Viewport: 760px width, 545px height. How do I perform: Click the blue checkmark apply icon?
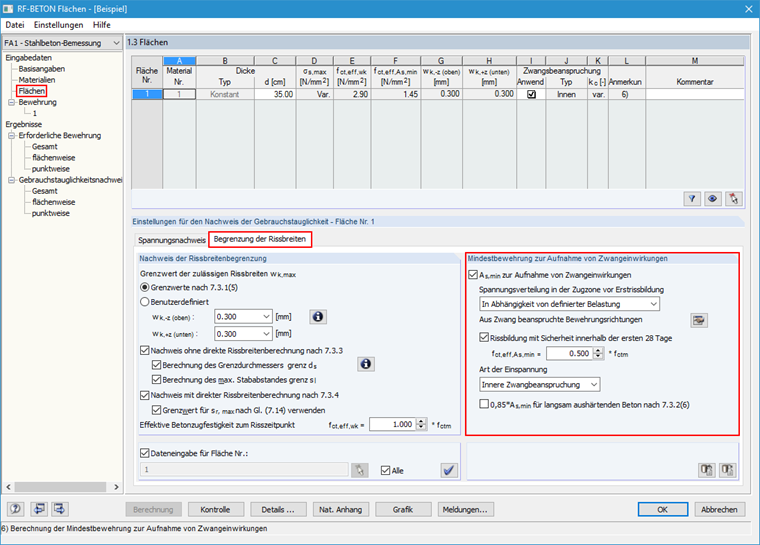click(x=449, y=470)
